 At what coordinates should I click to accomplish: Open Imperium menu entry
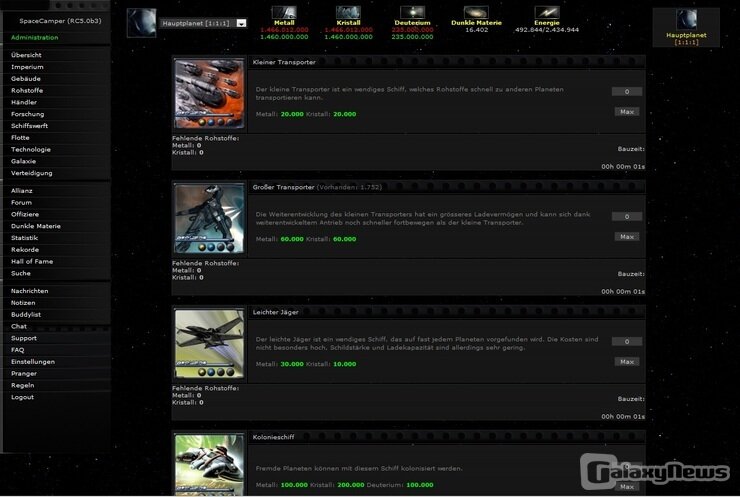point(27,67)
